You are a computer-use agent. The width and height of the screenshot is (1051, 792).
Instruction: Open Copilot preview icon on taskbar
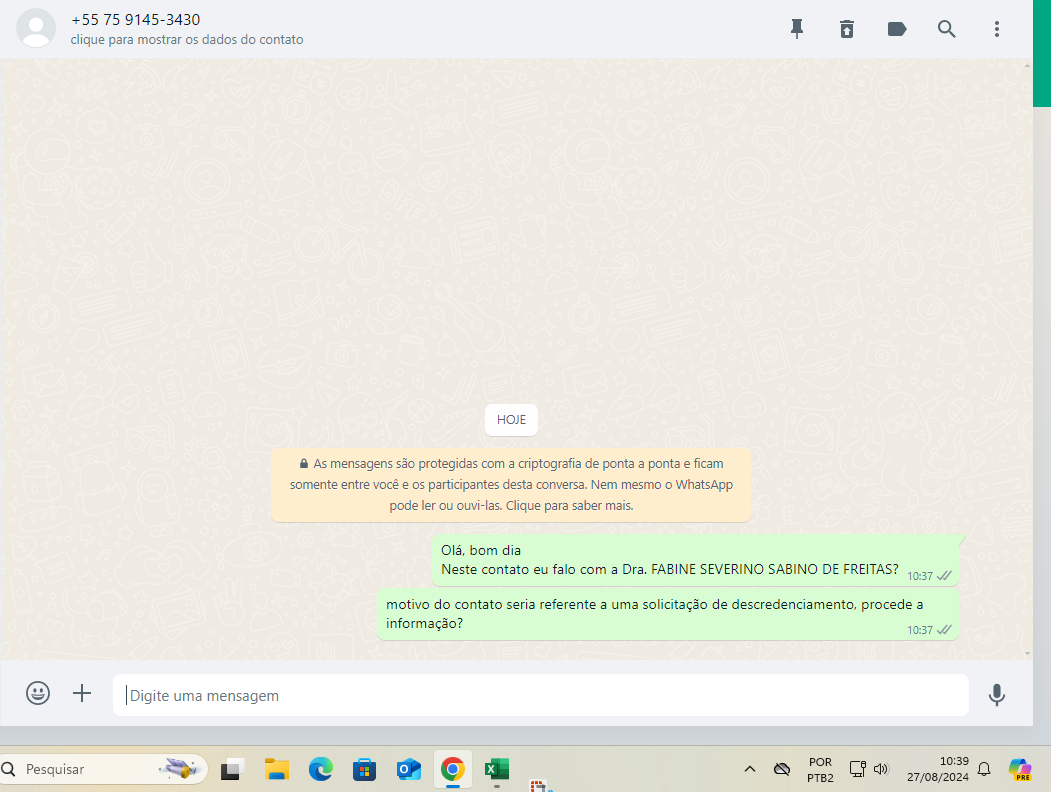coord(1020,769)
